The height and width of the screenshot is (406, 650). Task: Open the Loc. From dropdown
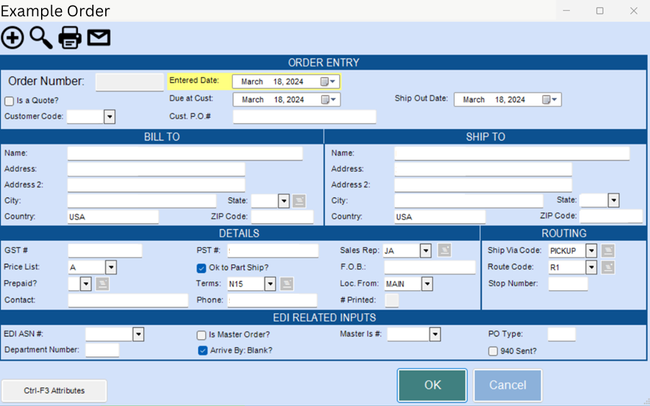pos(426,284)
